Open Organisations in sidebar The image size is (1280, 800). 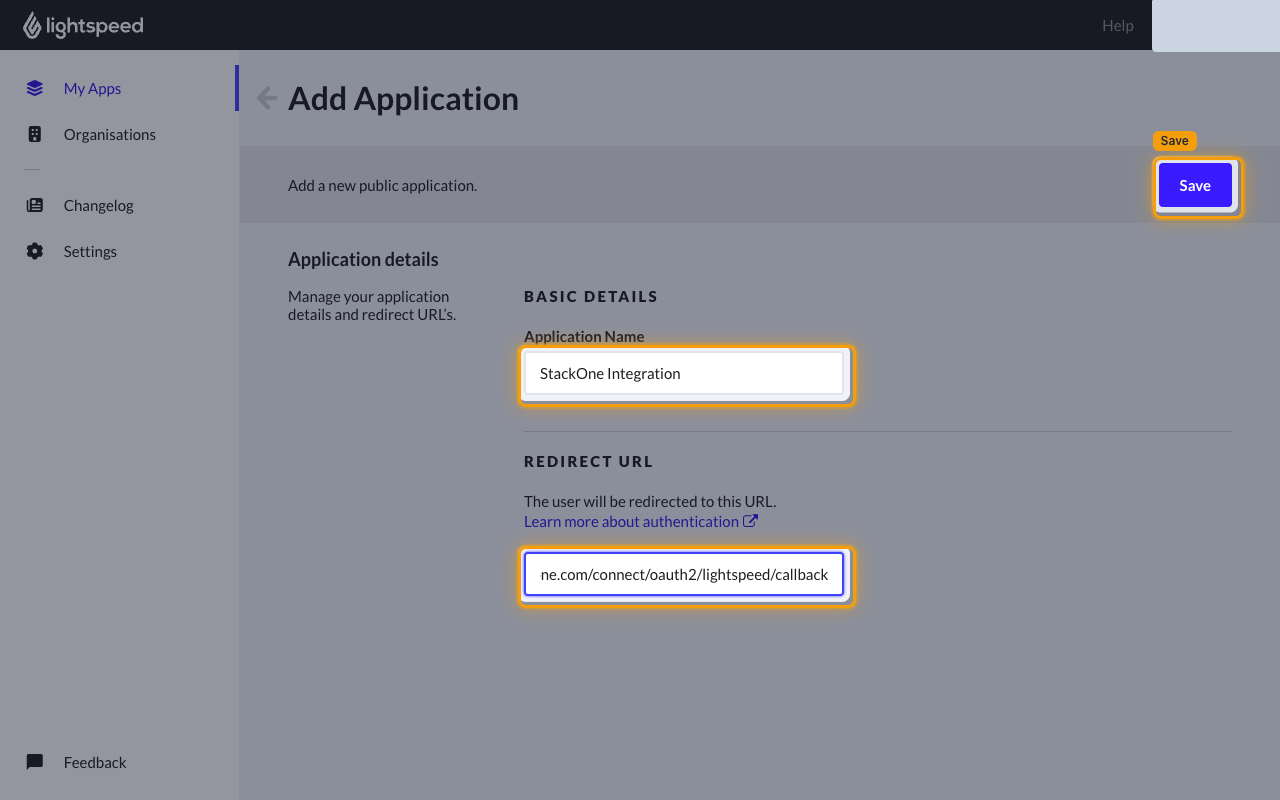[110, 134]
